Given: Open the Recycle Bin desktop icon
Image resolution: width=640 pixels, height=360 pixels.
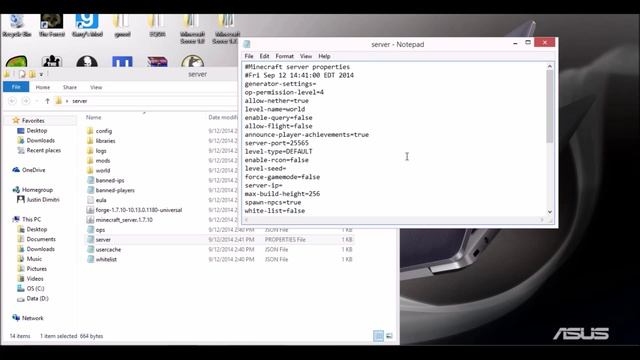Looking at the screenshot, I should point(17,25).
